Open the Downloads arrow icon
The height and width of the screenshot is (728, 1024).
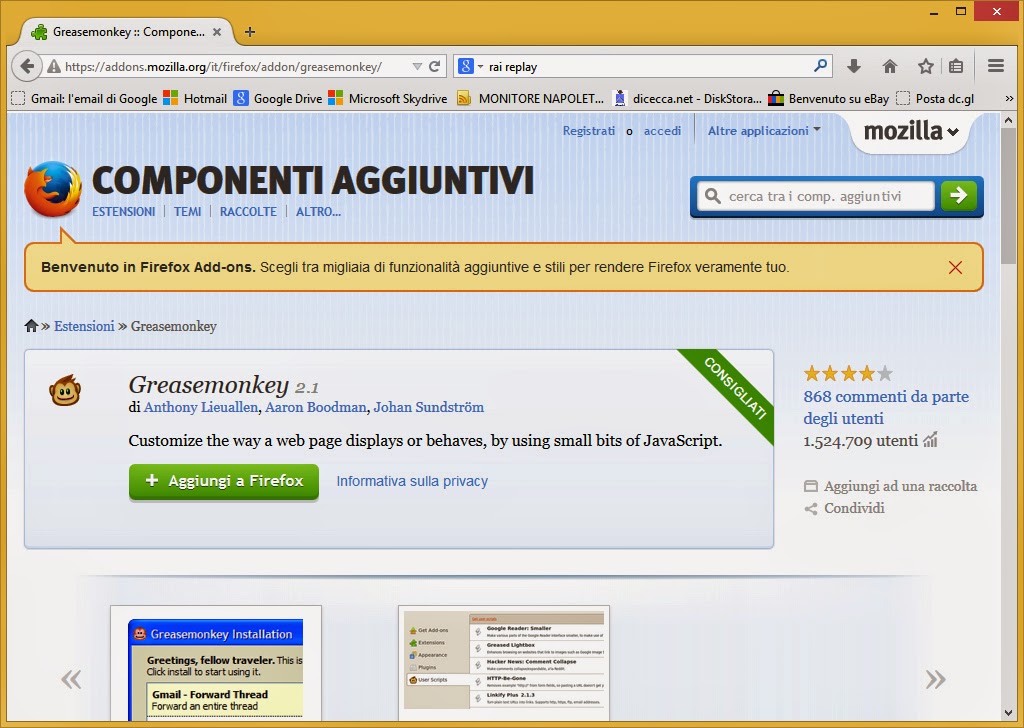click(854, 66)
